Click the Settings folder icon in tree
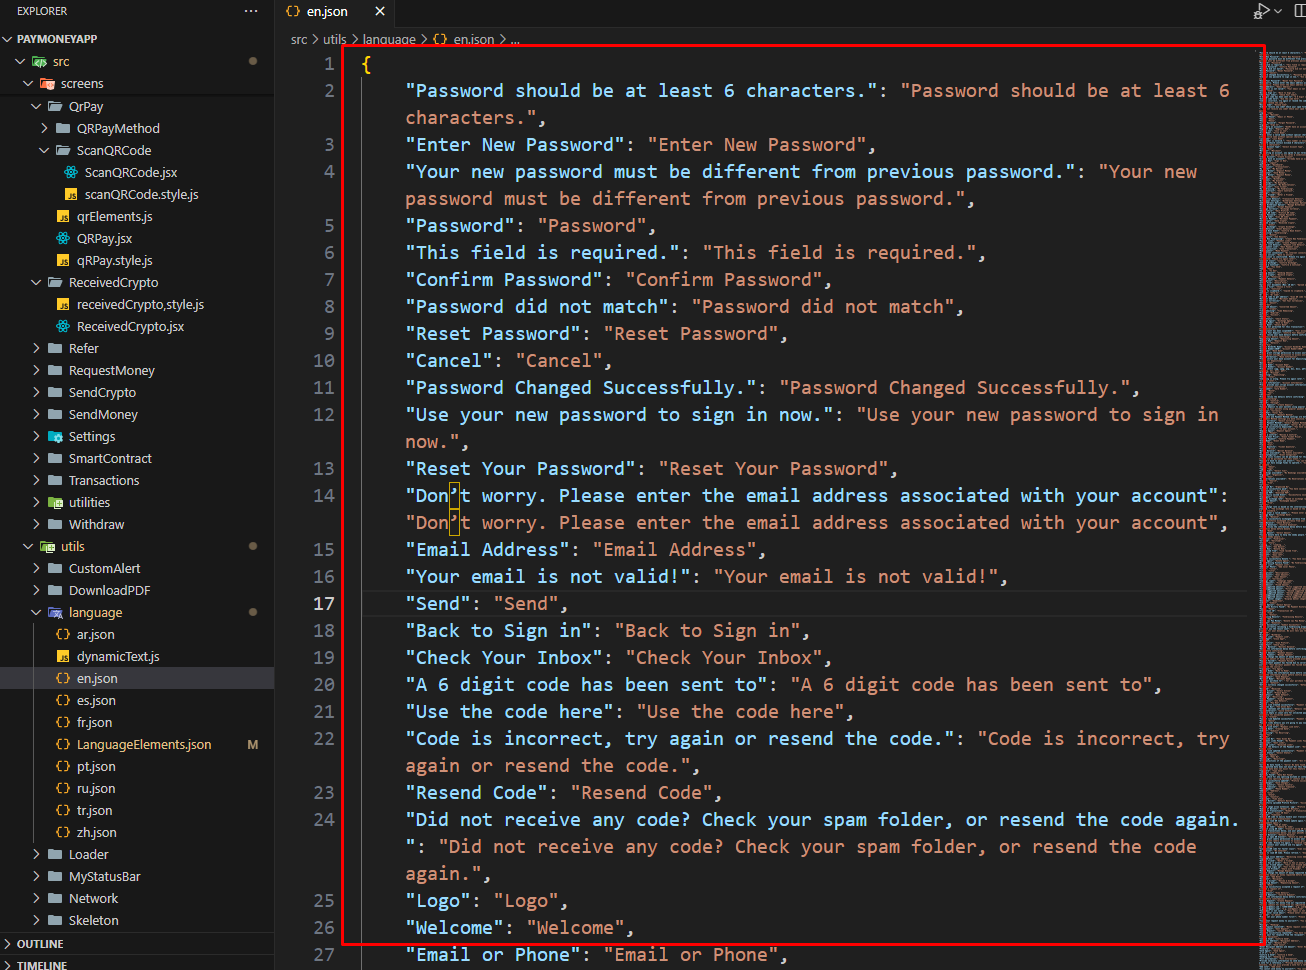Viewport: 1306px width, 970px height. [x=56, y=436]
